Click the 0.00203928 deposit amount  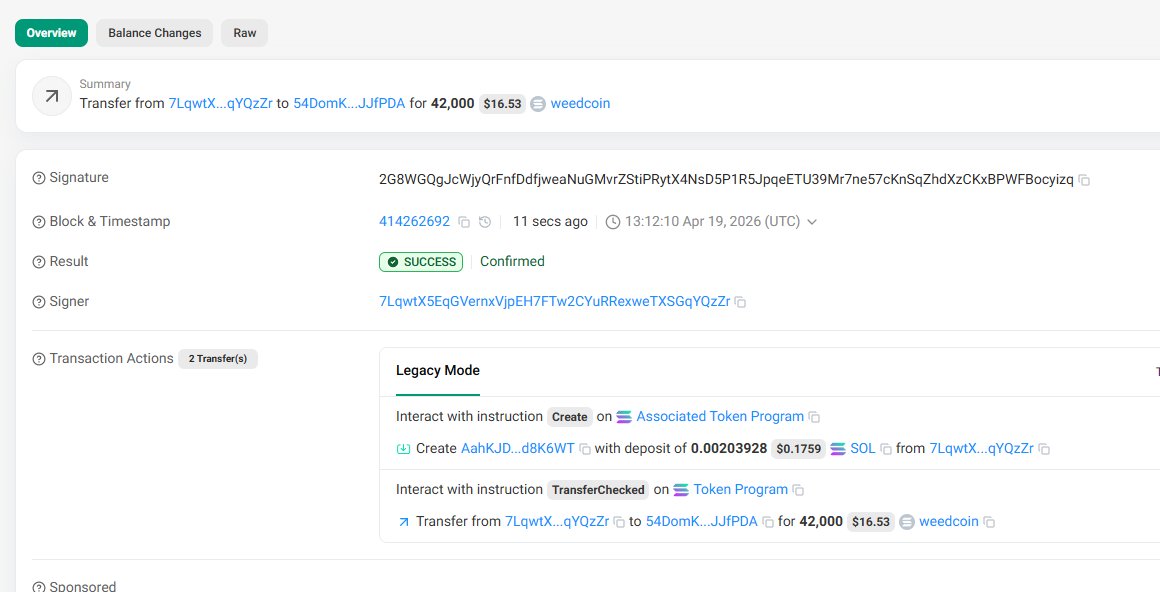pyautogui.click(x=729, y=448)
